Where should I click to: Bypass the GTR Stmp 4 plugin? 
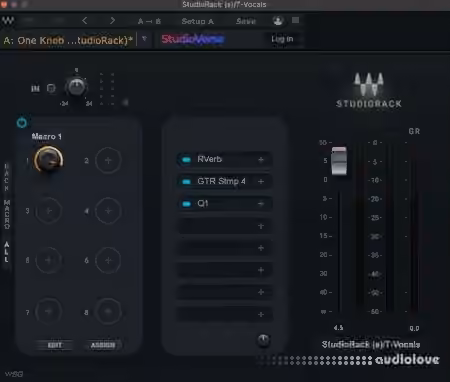tap(186, 182)
